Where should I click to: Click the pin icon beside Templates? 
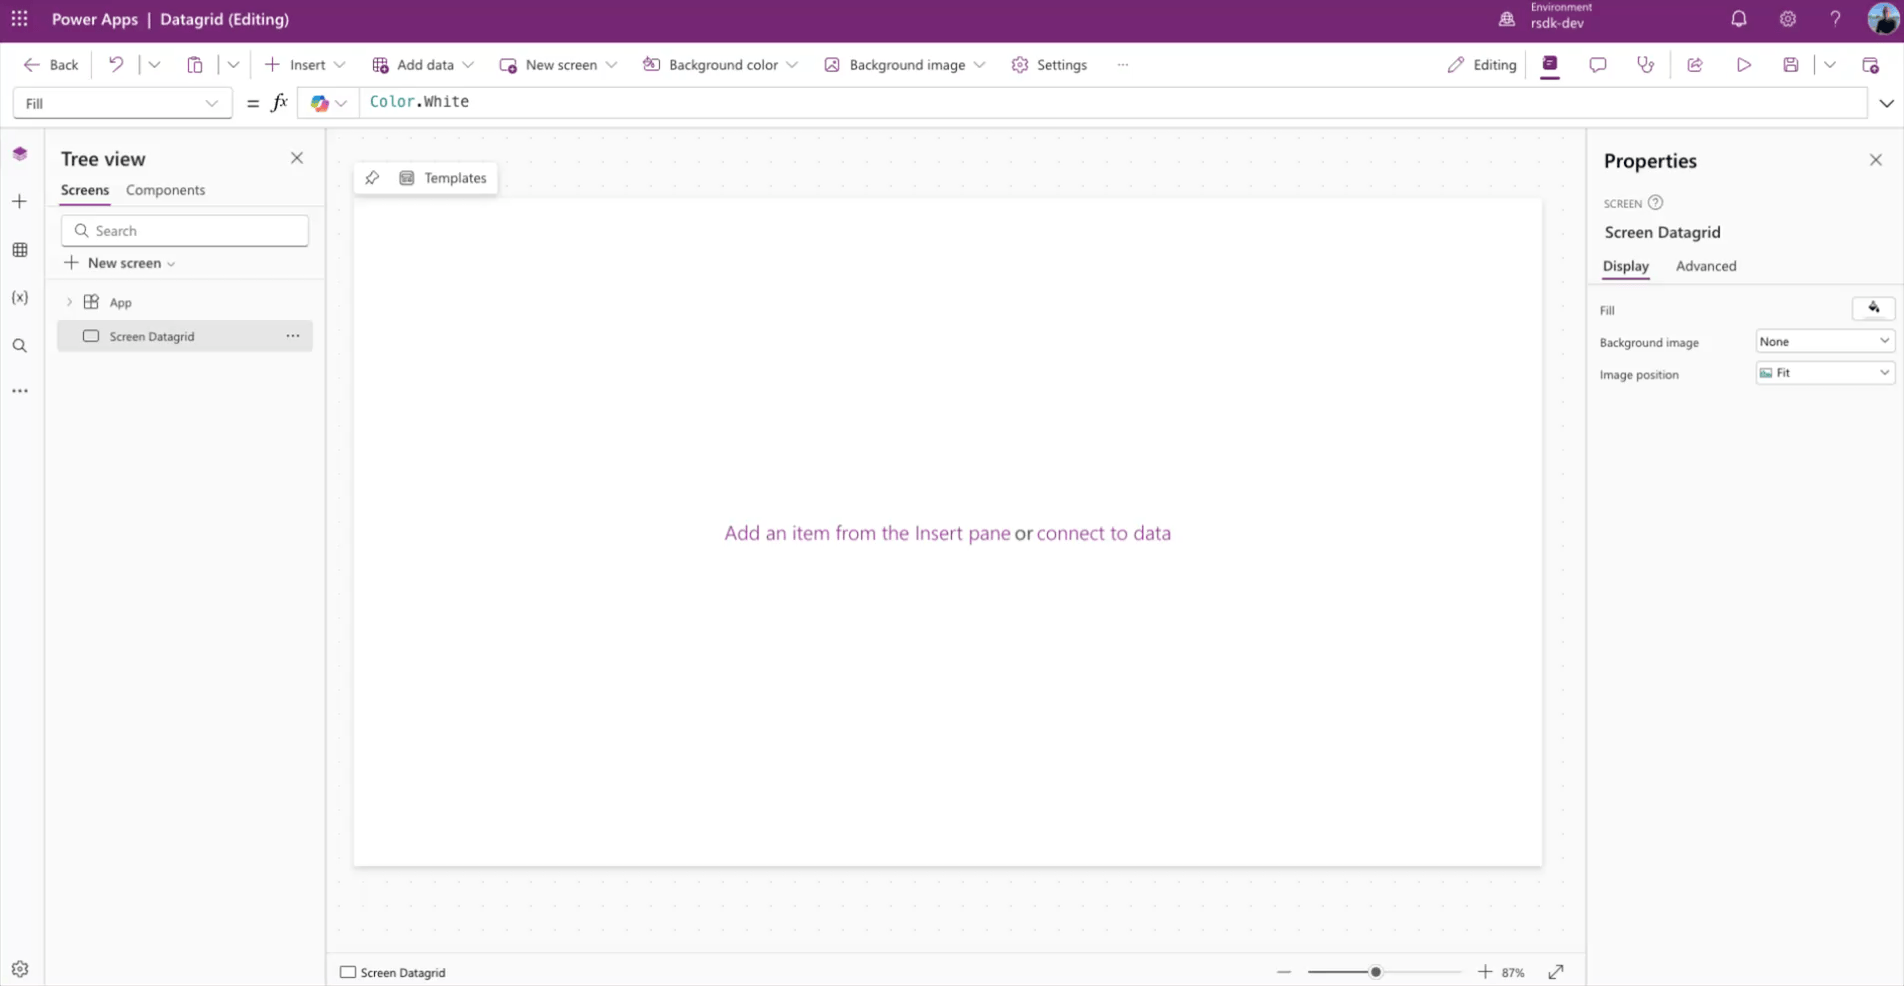tap(372, 178)
